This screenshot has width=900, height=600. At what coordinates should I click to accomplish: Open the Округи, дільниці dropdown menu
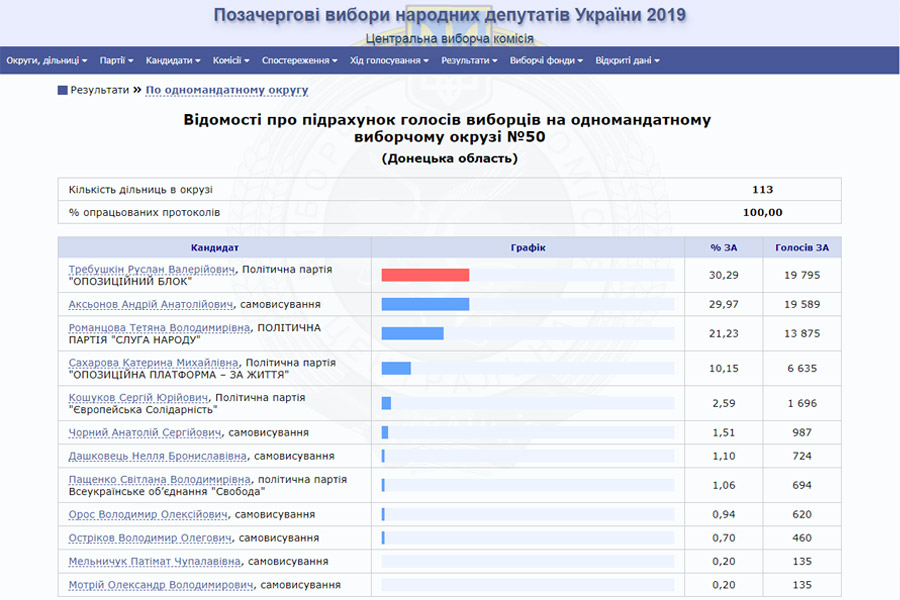(x=46, y=60)
